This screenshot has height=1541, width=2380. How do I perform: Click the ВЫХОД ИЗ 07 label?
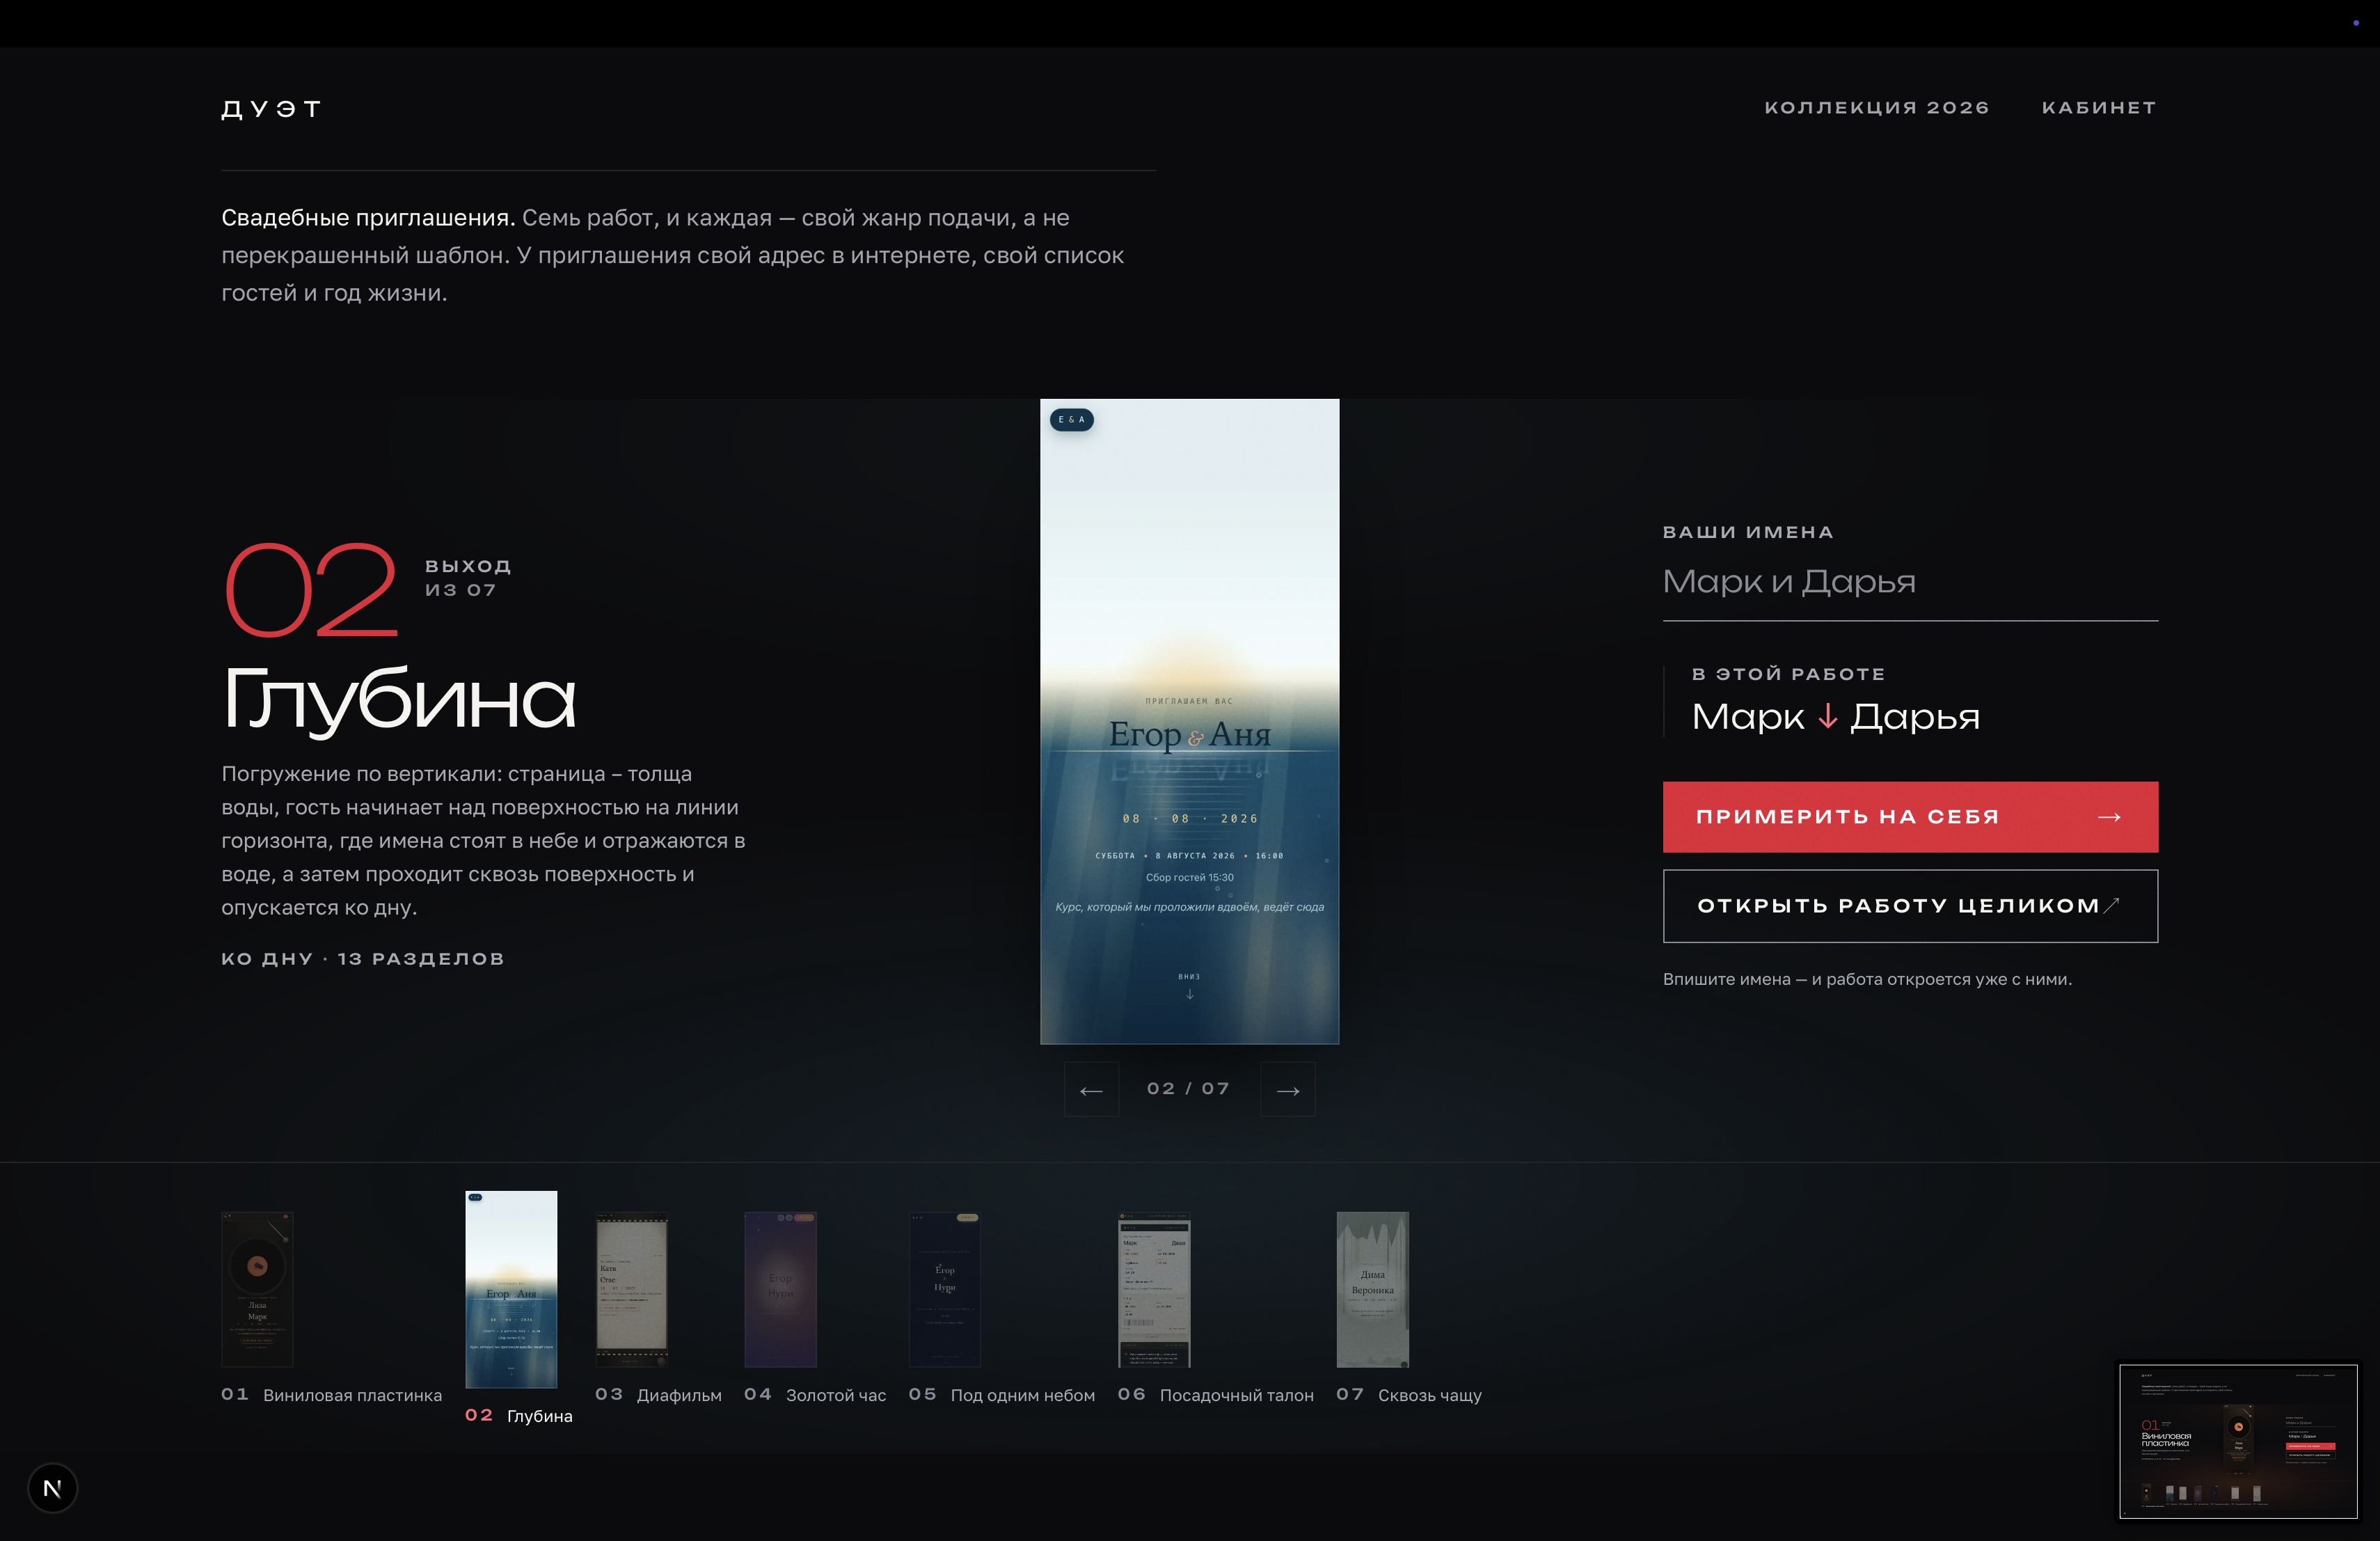coord(468,578)
